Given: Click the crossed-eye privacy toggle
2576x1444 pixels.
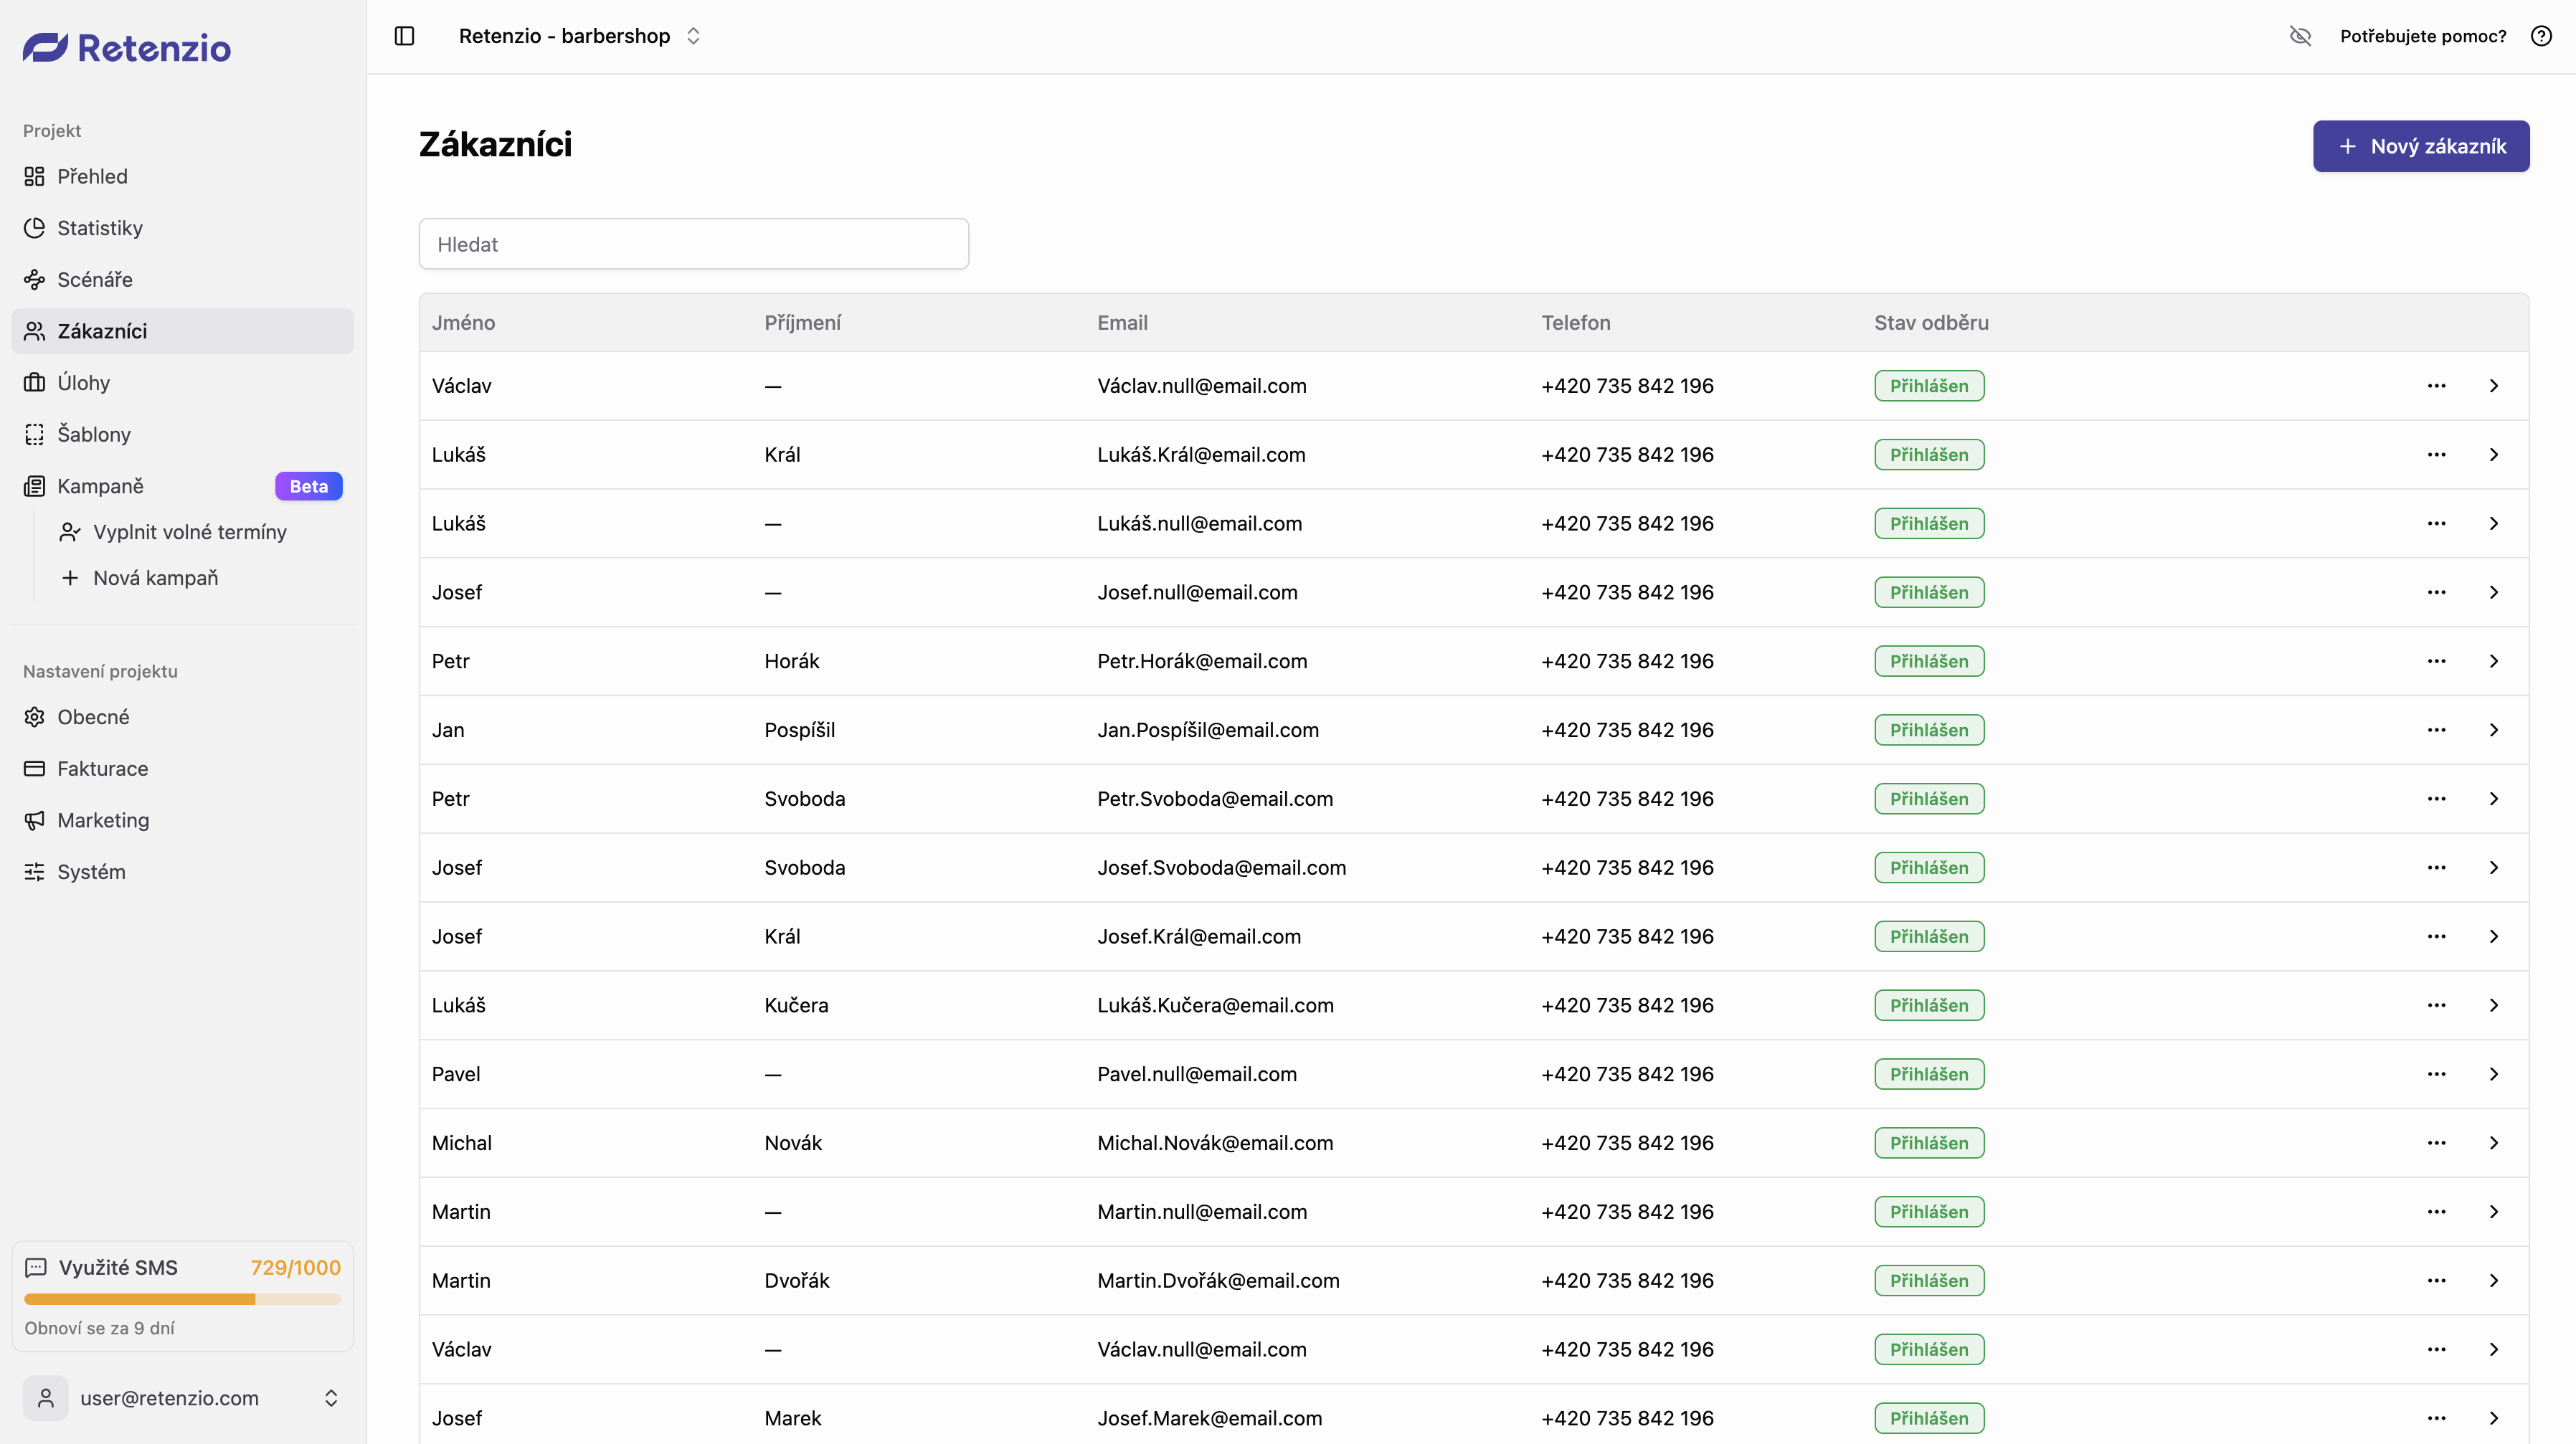Looking at the screenshot, I should [x=2300, y=36].
